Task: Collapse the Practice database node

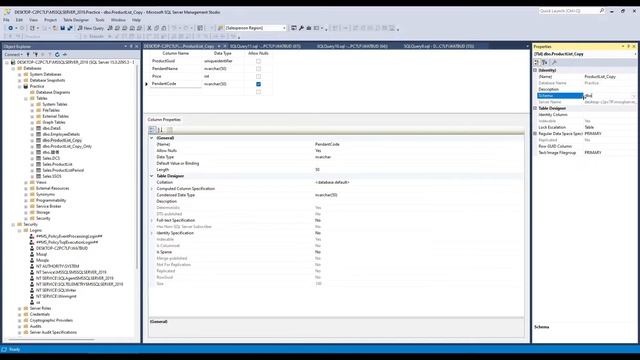Action: pos(20,87)
